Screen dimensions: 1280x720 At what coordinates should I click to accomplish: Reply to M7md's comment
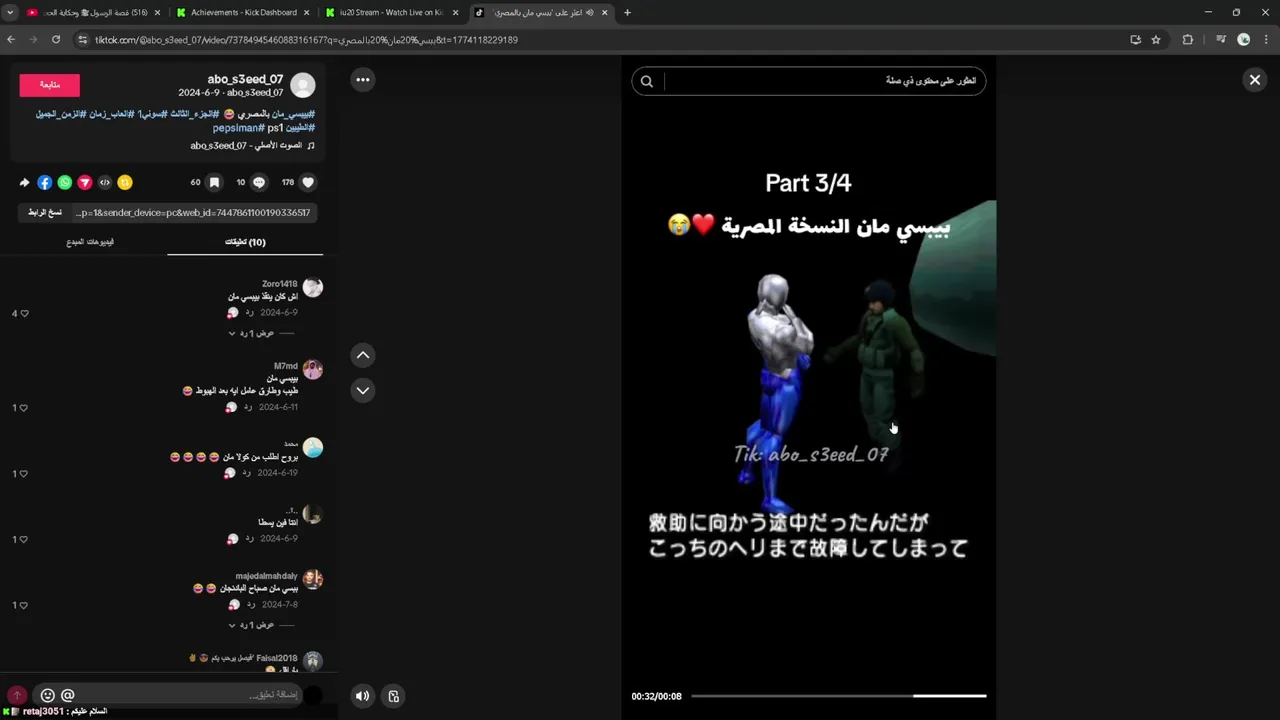(250, 407)
